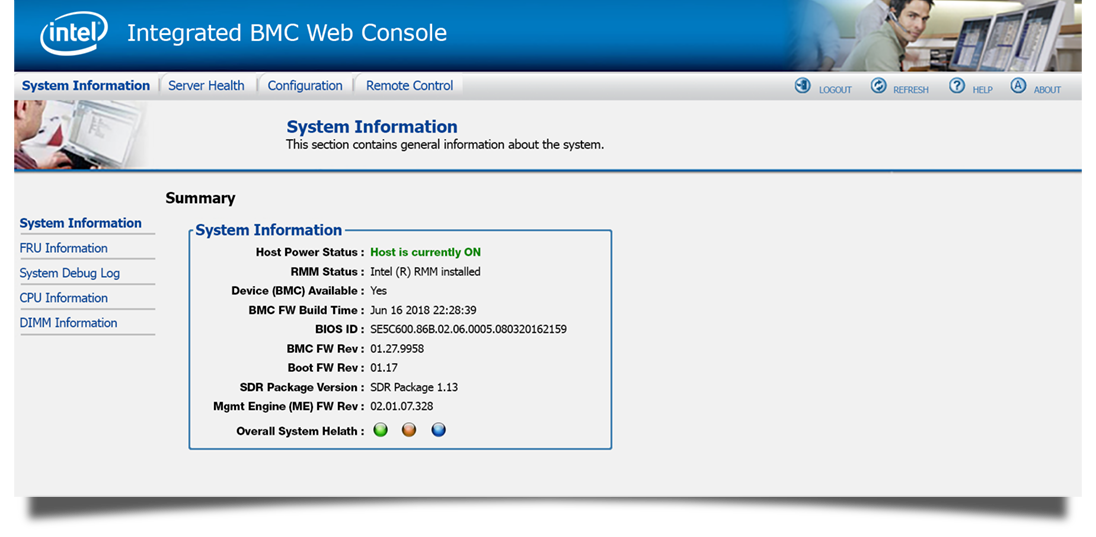This screenshot has height=537, width=1096.
Task: Open the System Information top tab
Action: (86, 86)
